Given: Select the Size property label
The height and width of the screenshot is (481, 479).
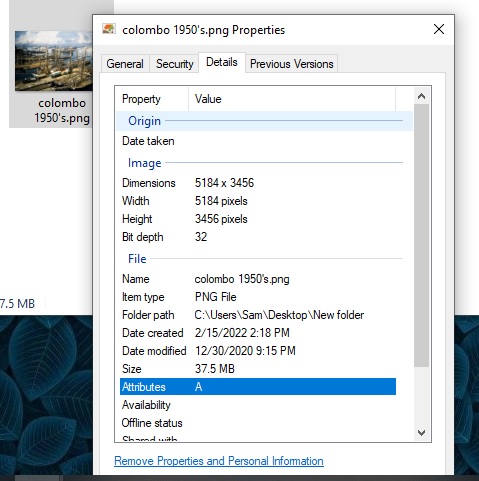Looking at the screenshot, I should (132, 369).
